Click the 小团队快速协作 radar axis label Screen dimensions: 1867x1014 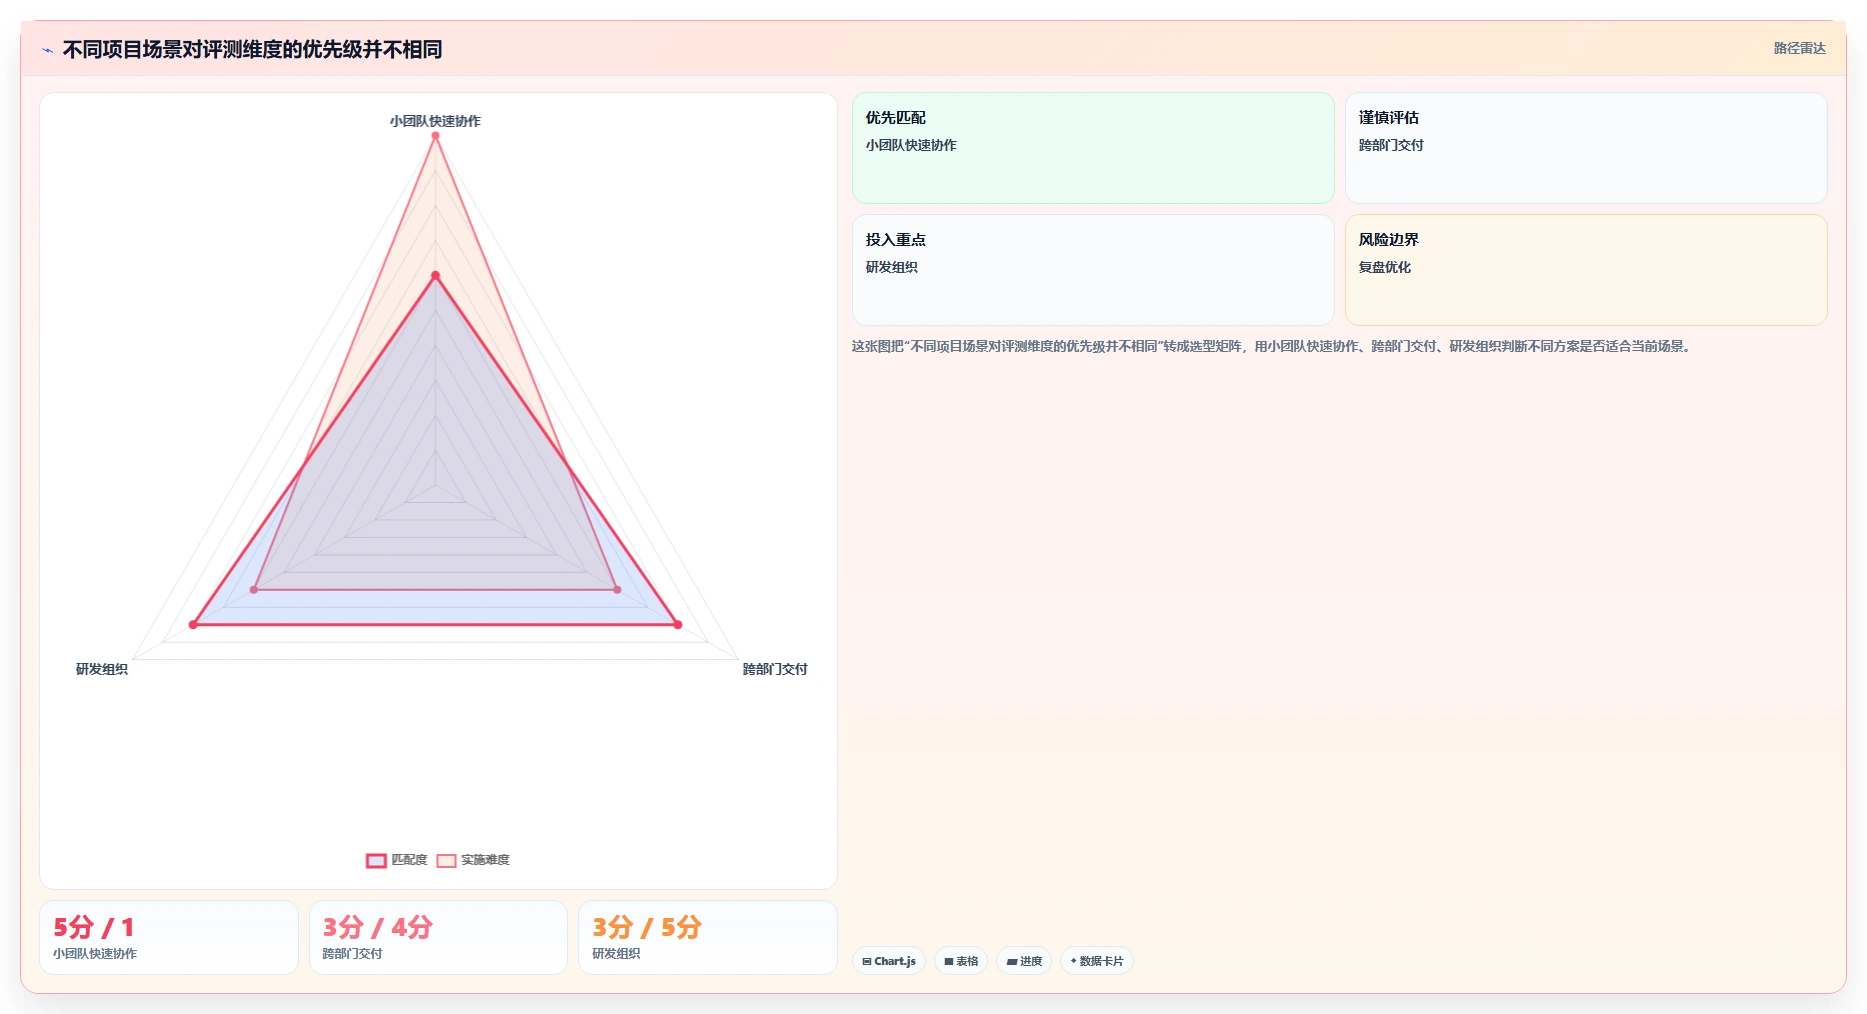click(x=435, y=121)
